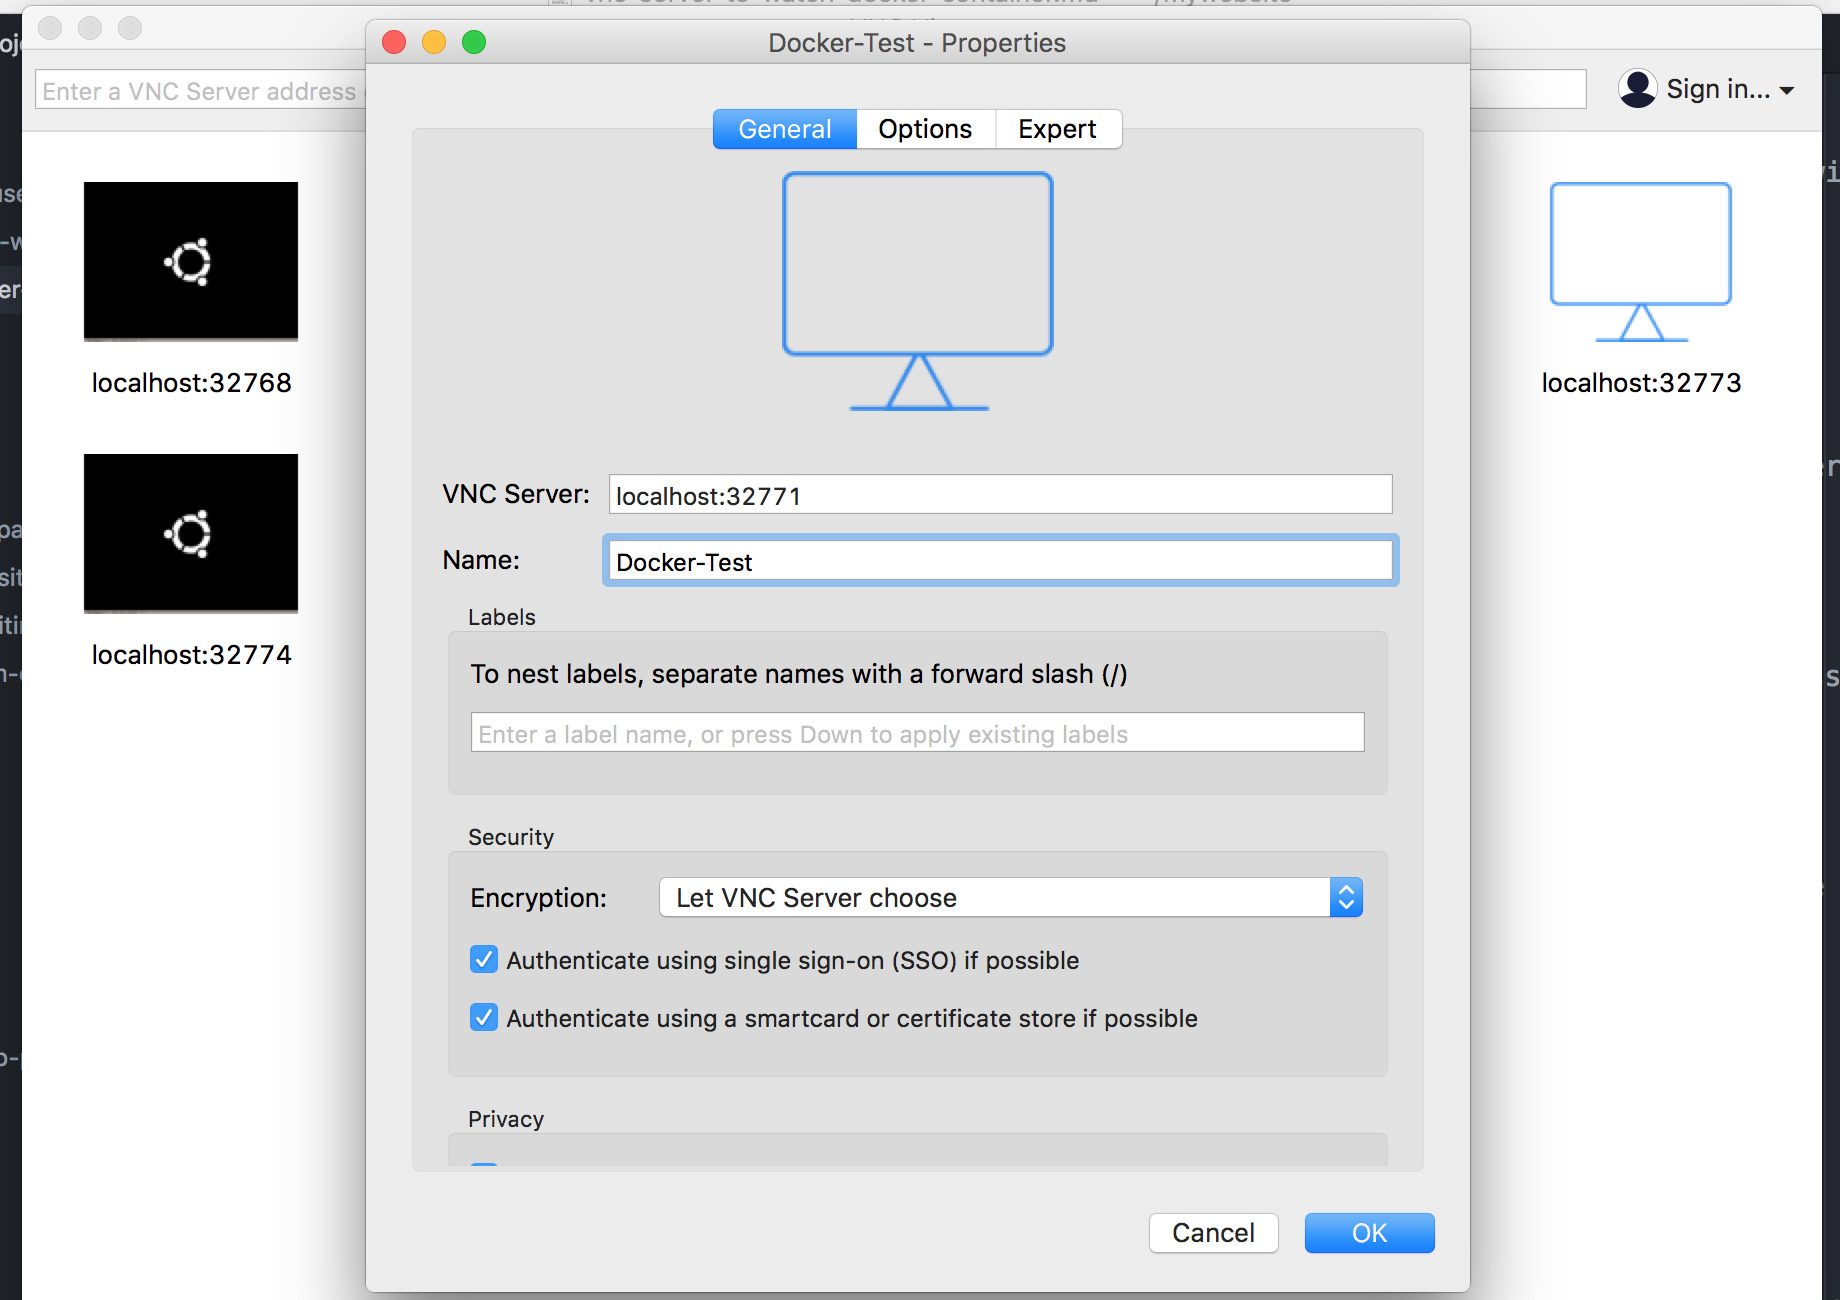Click the large monitor icon in Properties dialog

click(918, 291)
